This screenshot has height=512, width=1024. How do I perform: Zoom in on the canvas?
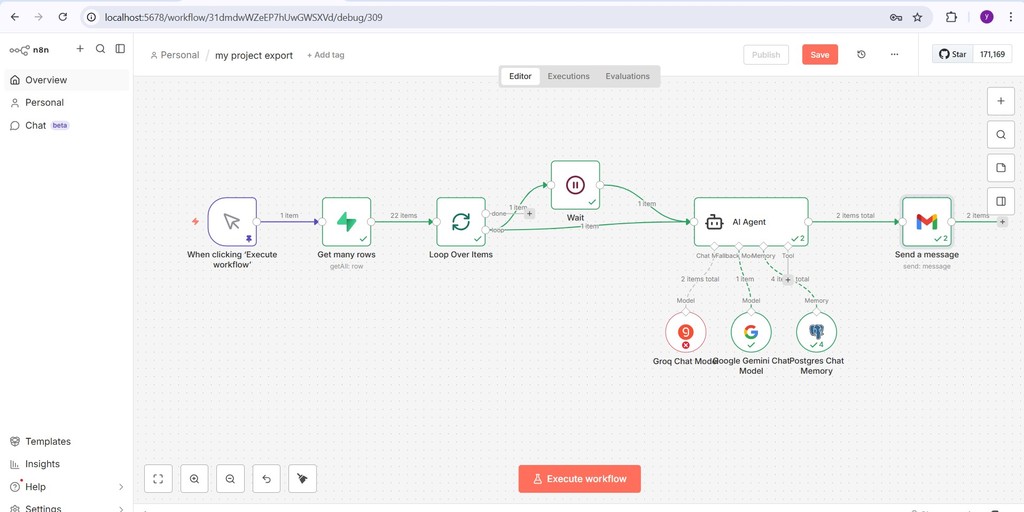pos(194,479)
